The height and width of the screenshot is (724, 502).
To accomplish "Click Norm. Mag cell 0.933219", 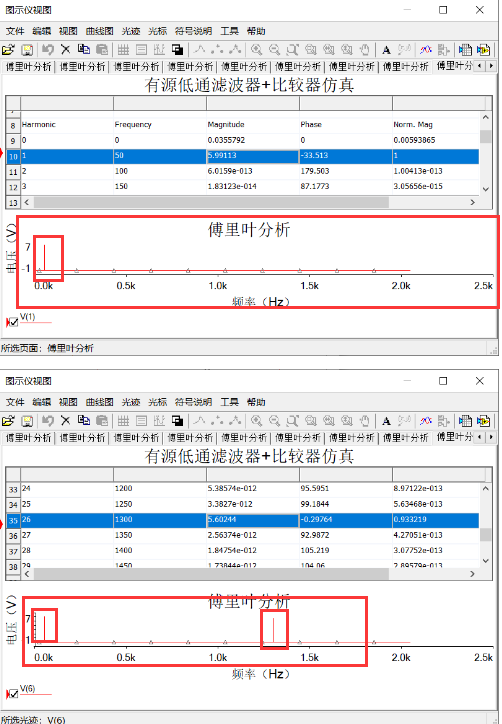I will 435,519.
